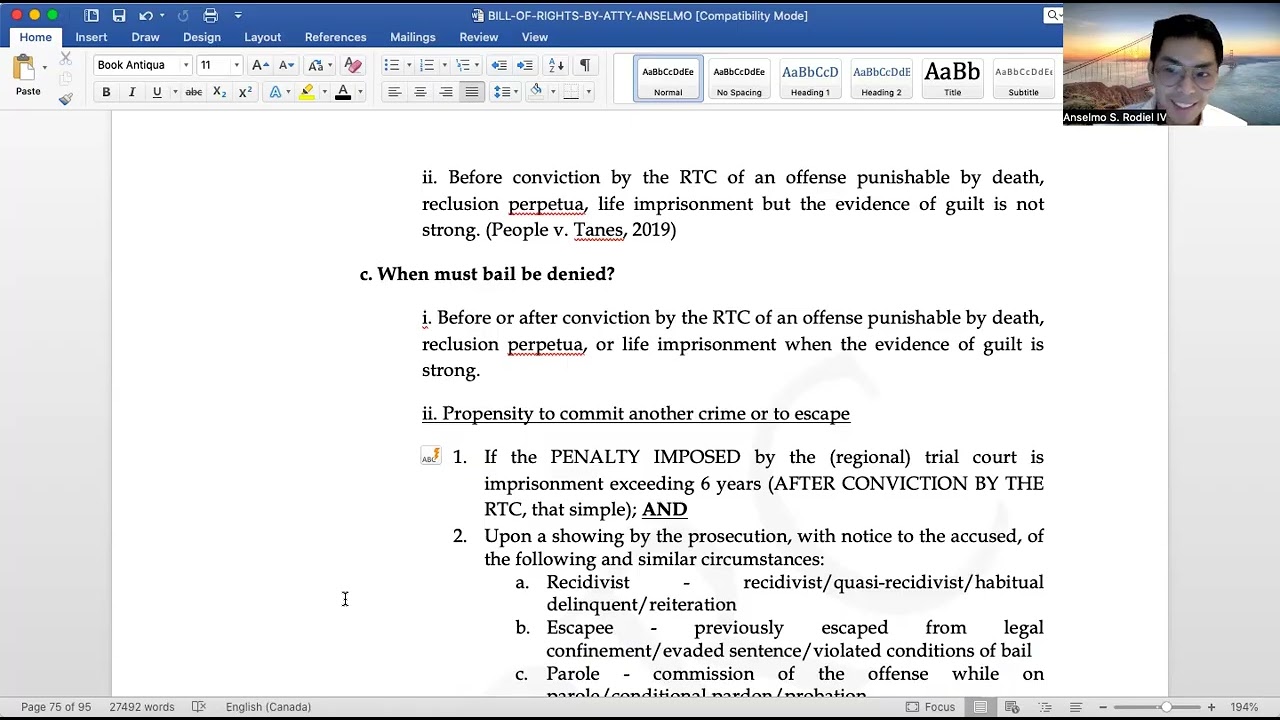The image size is (1280, 720).
Task: Open the font name dropdown
Action: coord(185,65)
